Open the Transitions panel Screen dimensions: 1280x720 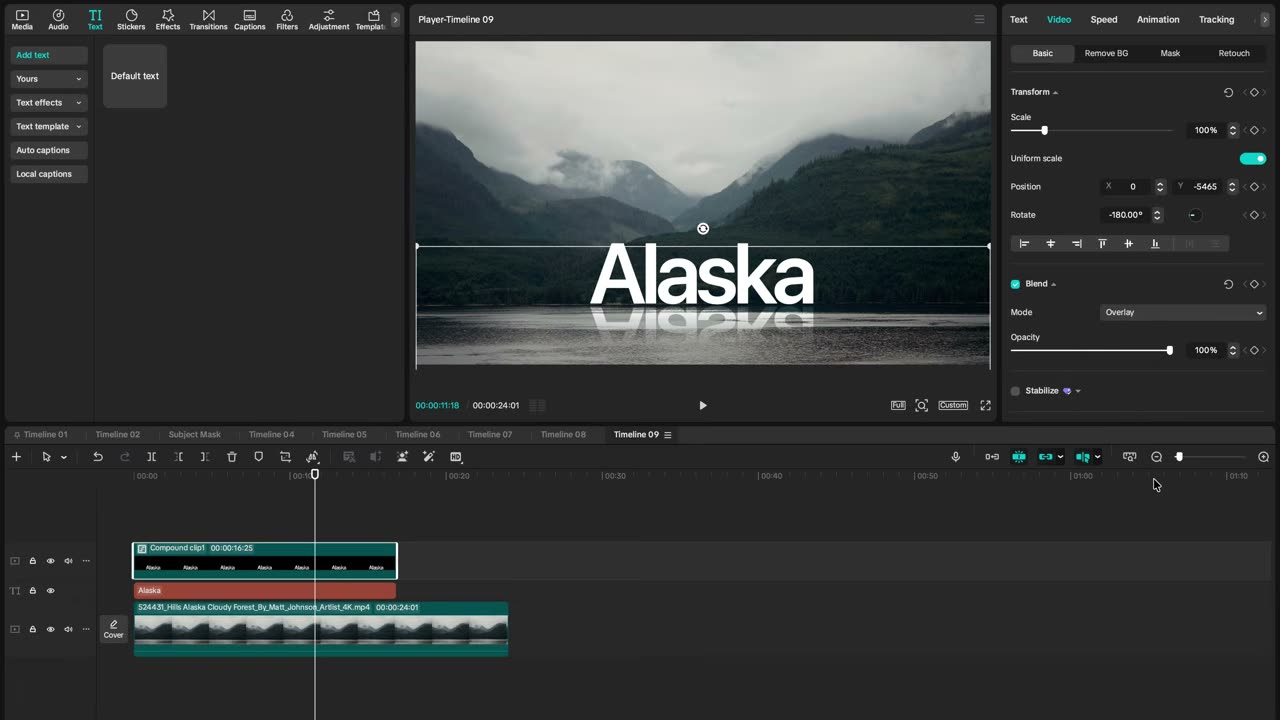tap(208, 19)
